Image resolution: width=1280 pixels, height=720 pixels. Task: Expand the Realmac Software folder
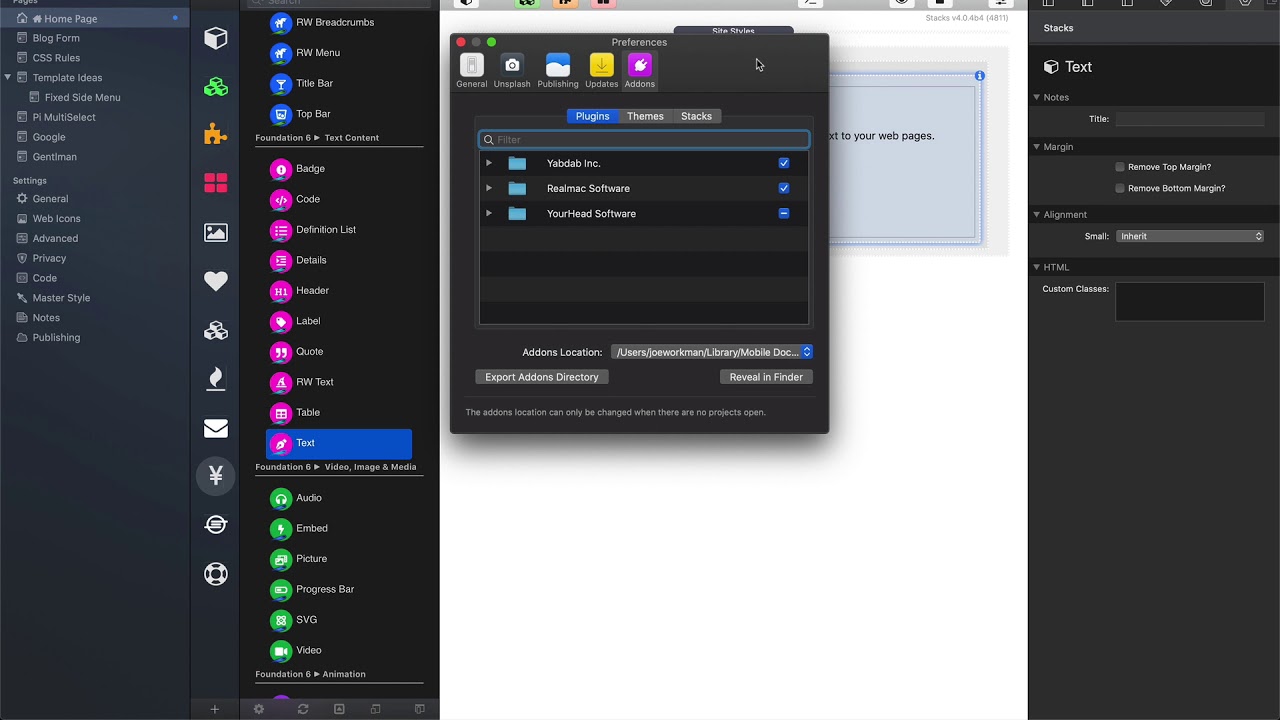[x=489, y=188]
